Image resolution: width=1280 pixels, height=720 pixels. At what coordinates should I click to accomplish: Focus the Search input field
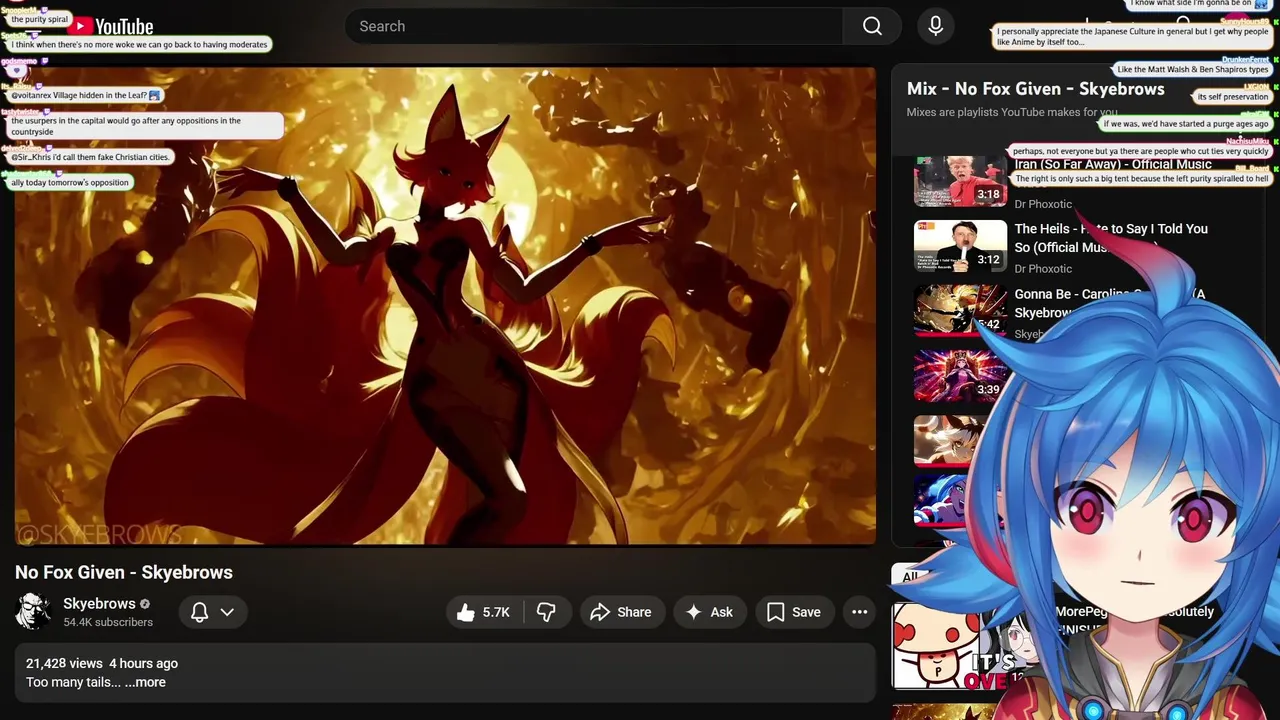point(594,26)
